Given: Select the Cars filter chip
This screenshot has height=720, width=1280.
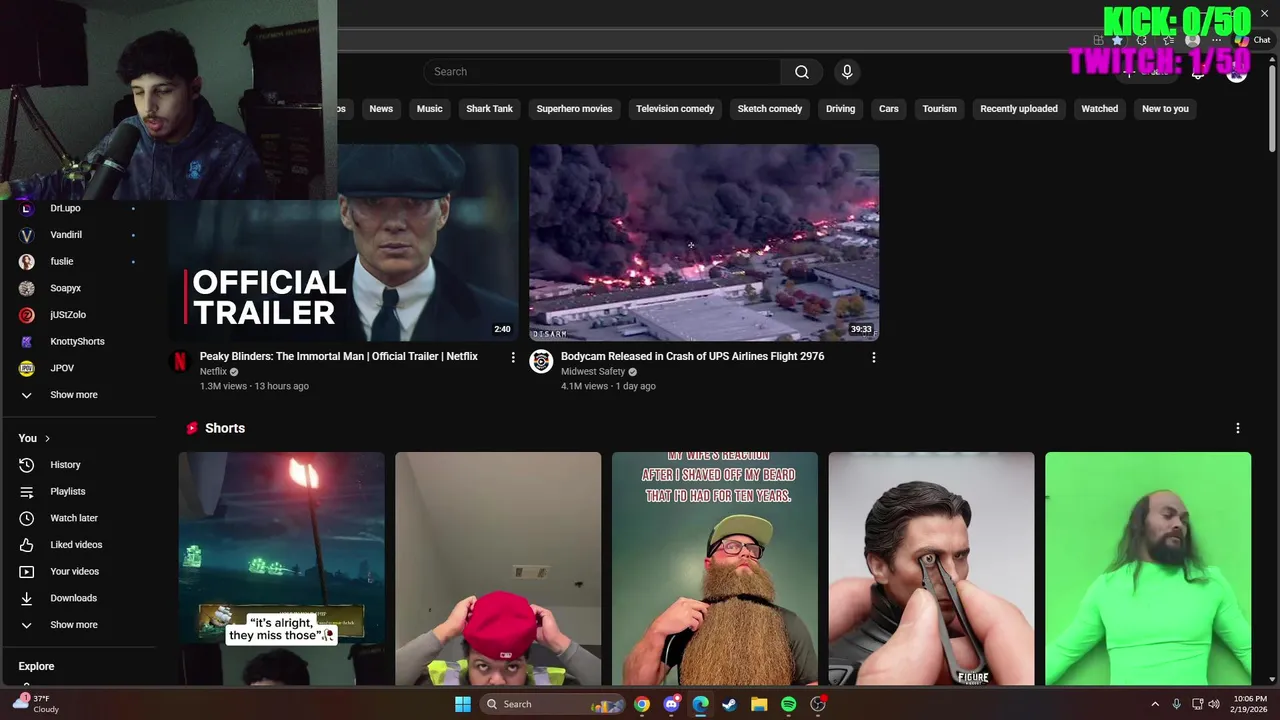Looking at the screenshot, I should (889, 109).
